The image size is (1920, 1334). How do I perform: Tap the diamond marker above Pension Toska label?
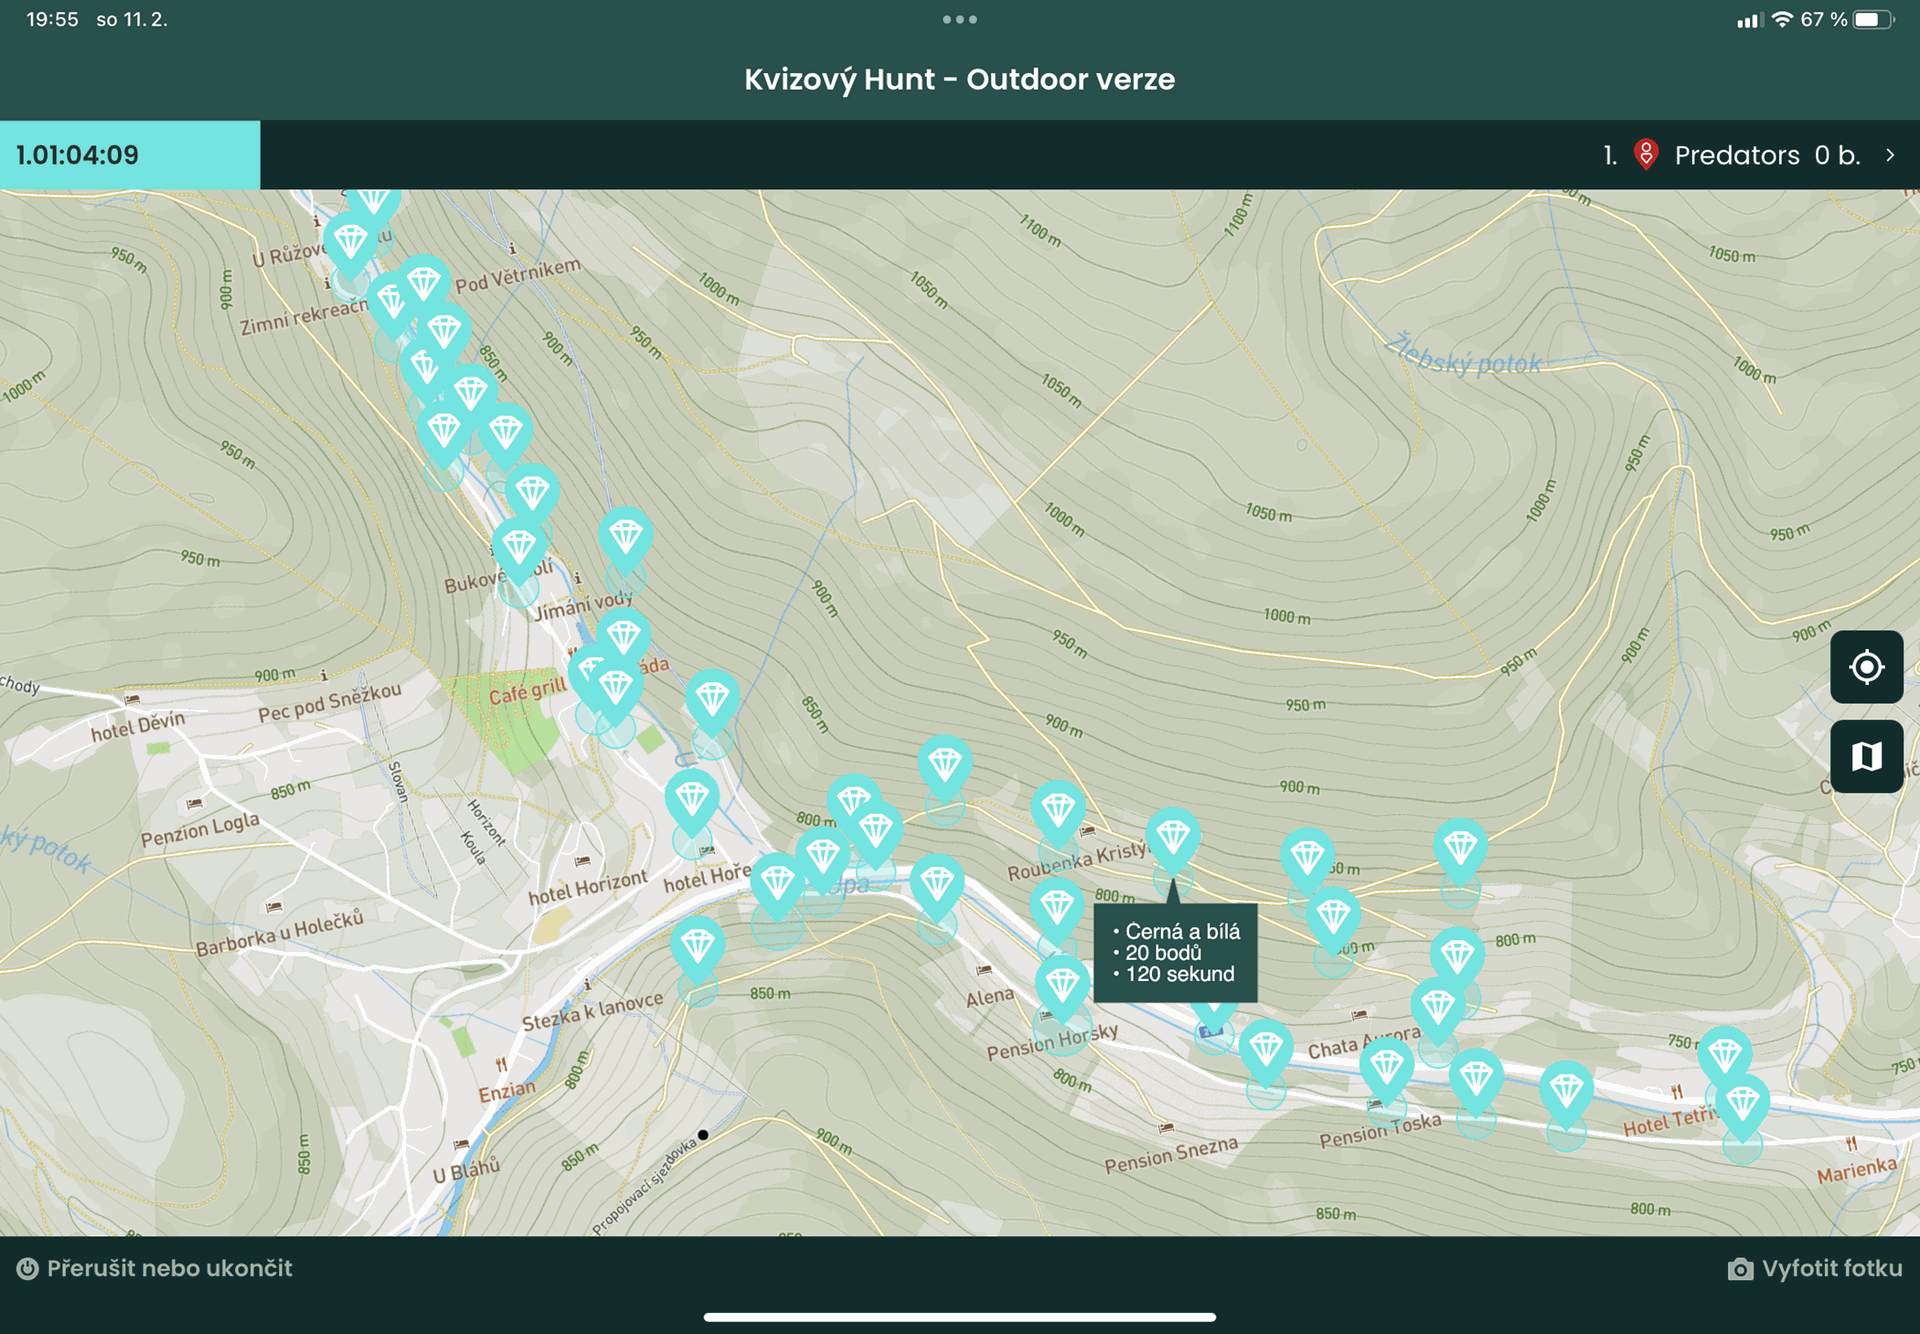coord(1387,1066)
